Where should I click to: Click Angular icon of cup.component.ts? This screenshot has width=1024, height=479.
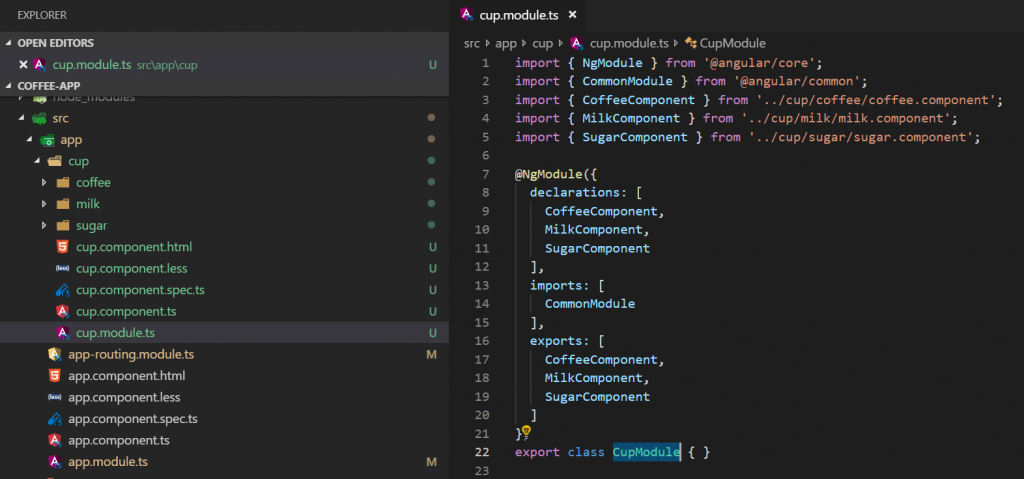click(x=63, y=312)
